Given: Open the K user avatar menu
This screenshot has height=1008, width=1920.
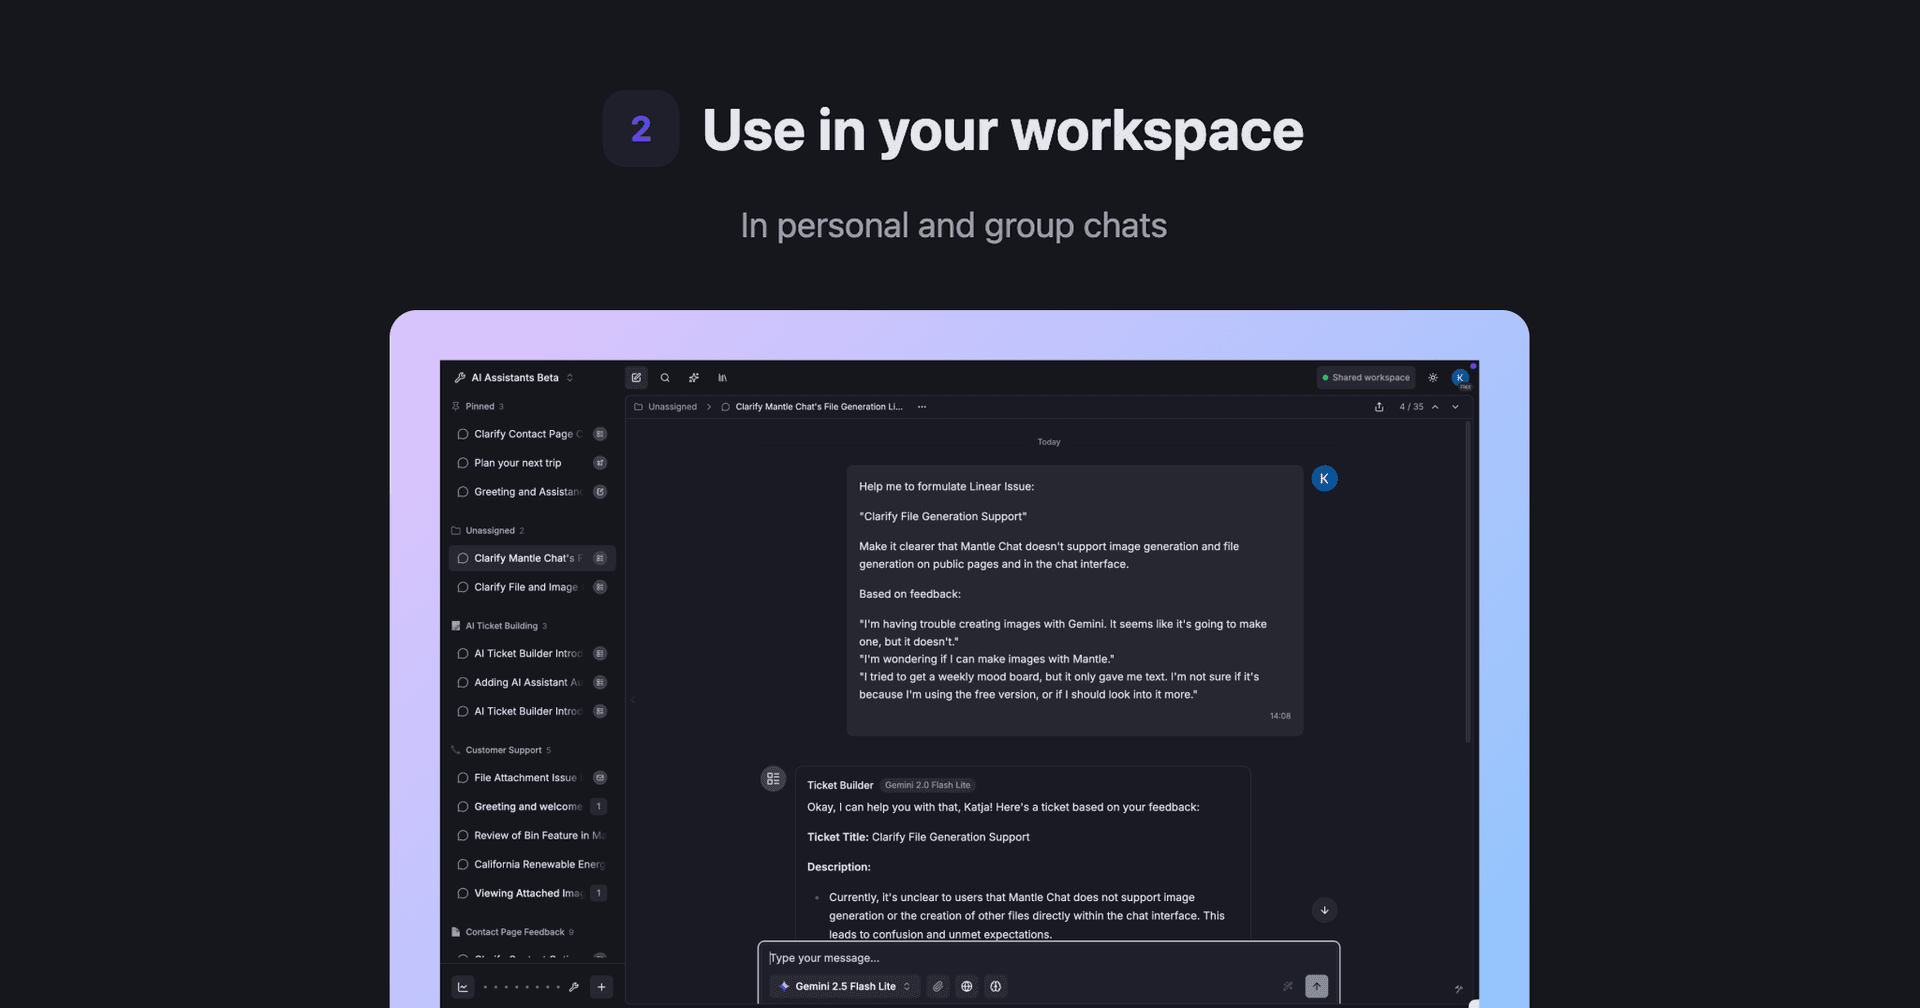Looking at the screenshot, I should [x=1461, y=378].
